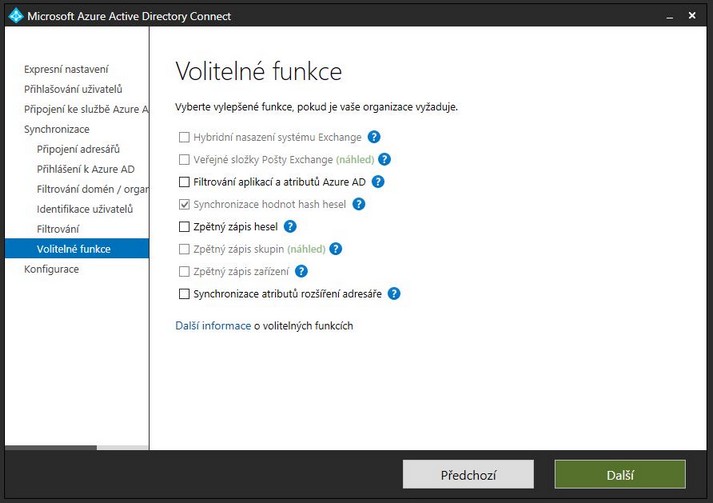Screen dimensions: 713x503
Task: Click the Azure AD Connect logo icon
Action: [x=15, y=15]
